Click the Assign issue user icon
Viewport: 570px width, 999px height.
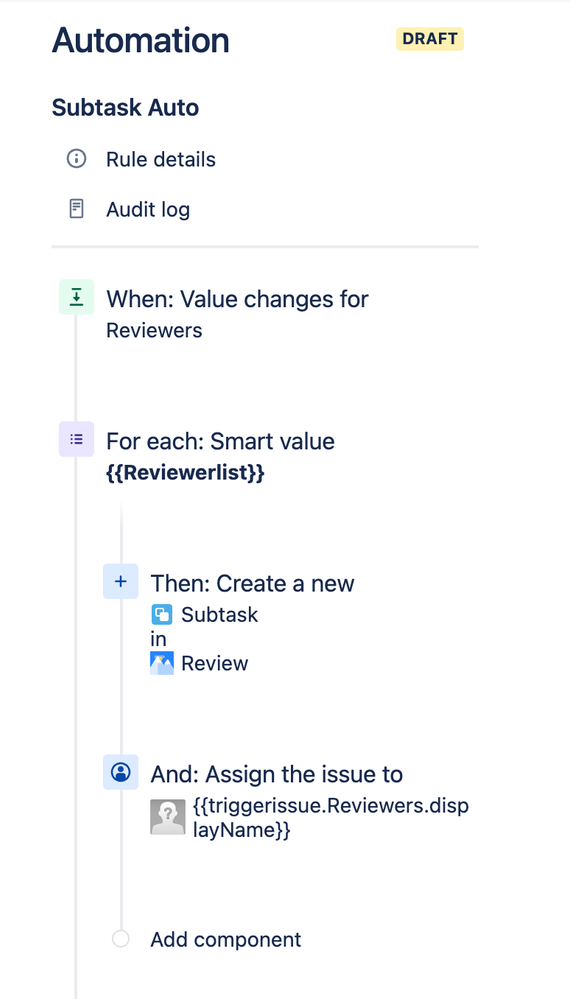tap(120, 772)
